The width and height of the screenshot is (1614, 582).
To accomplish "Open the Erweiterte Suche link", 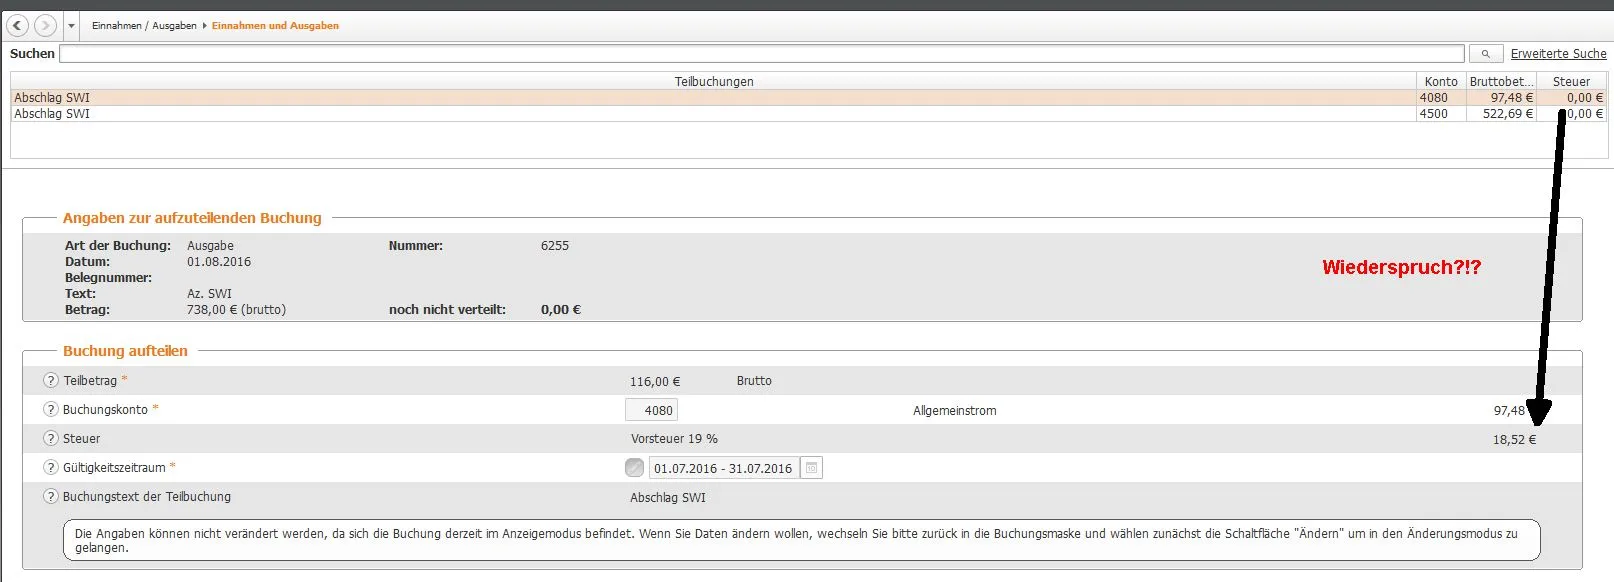I will [1558, 54].
